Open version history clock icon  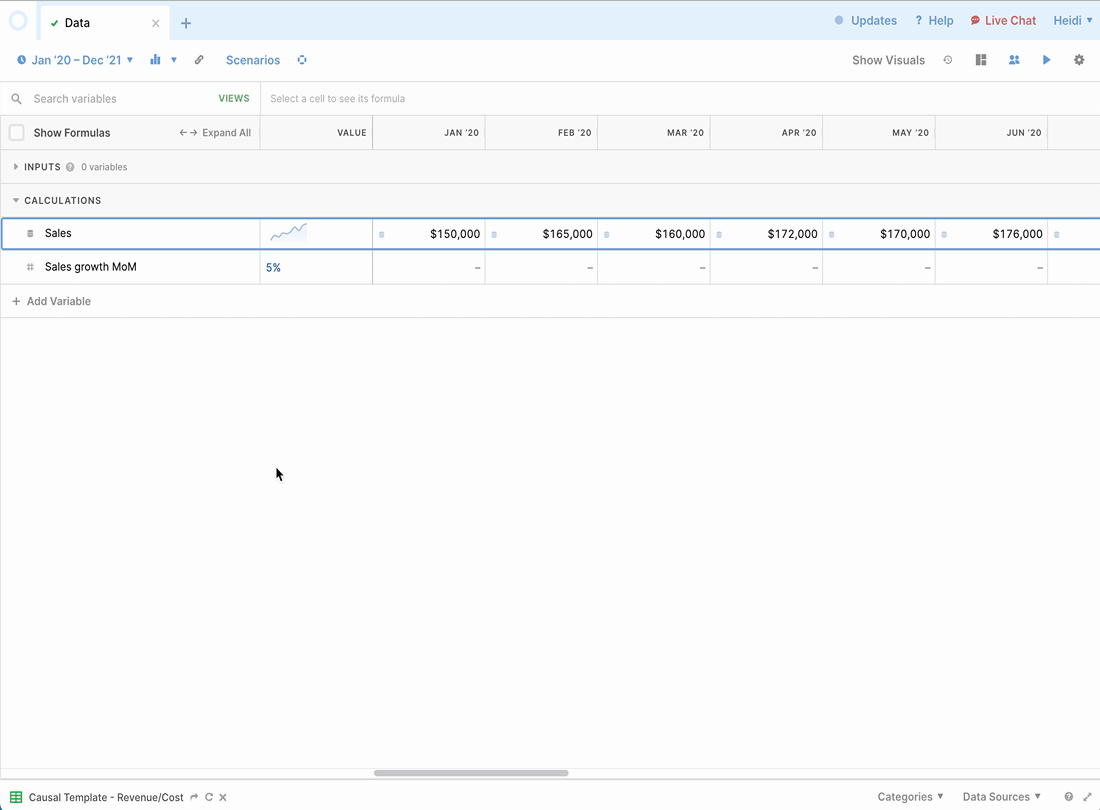948,60
